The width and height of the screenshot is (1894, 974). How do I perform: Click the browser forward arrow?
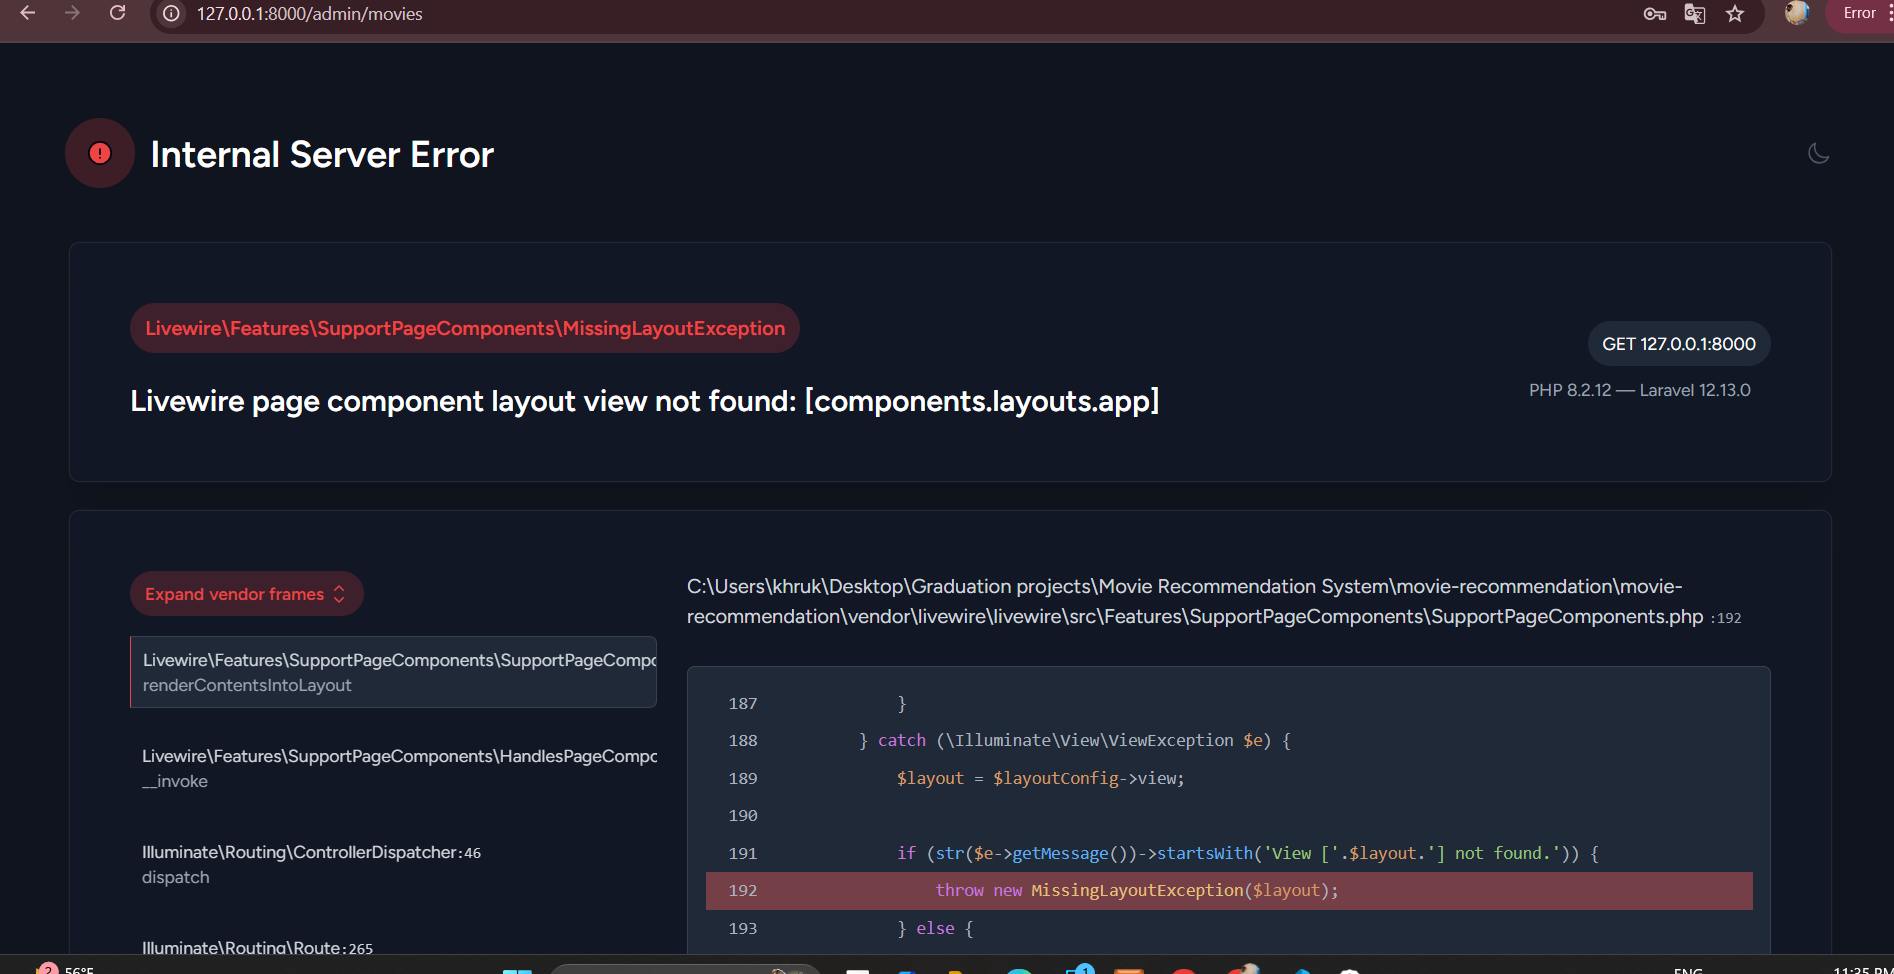[72, 13]
